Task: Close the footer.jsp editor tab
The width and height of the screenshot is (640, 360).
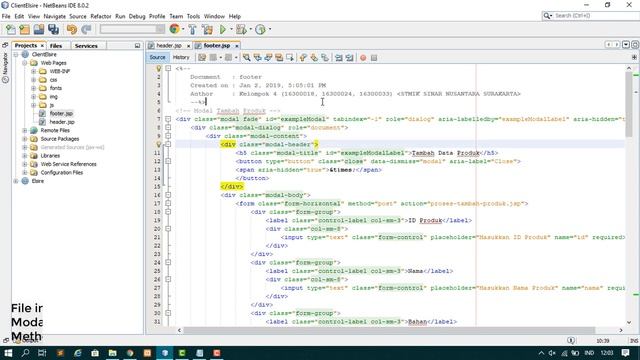Action: point(237,46)
